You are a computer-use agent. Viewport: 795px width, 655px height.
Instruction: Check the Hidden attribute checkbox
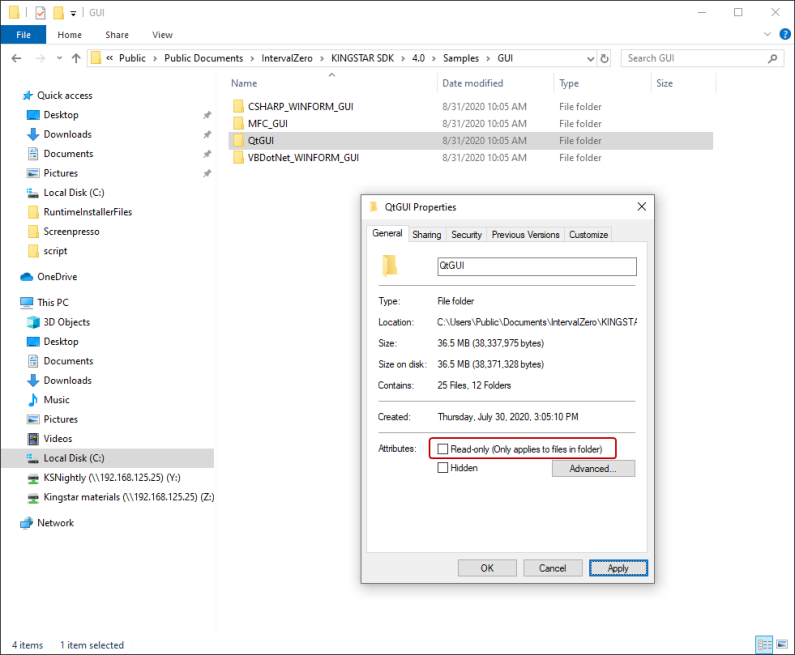(x=443, y=468)
